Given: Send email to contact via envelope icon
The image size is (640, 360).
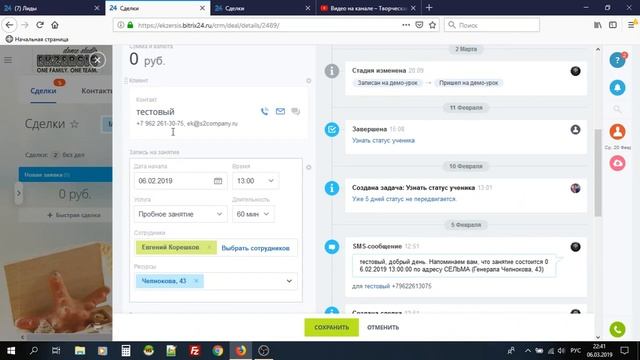Looking at the screenshot, I should [280, 111].
